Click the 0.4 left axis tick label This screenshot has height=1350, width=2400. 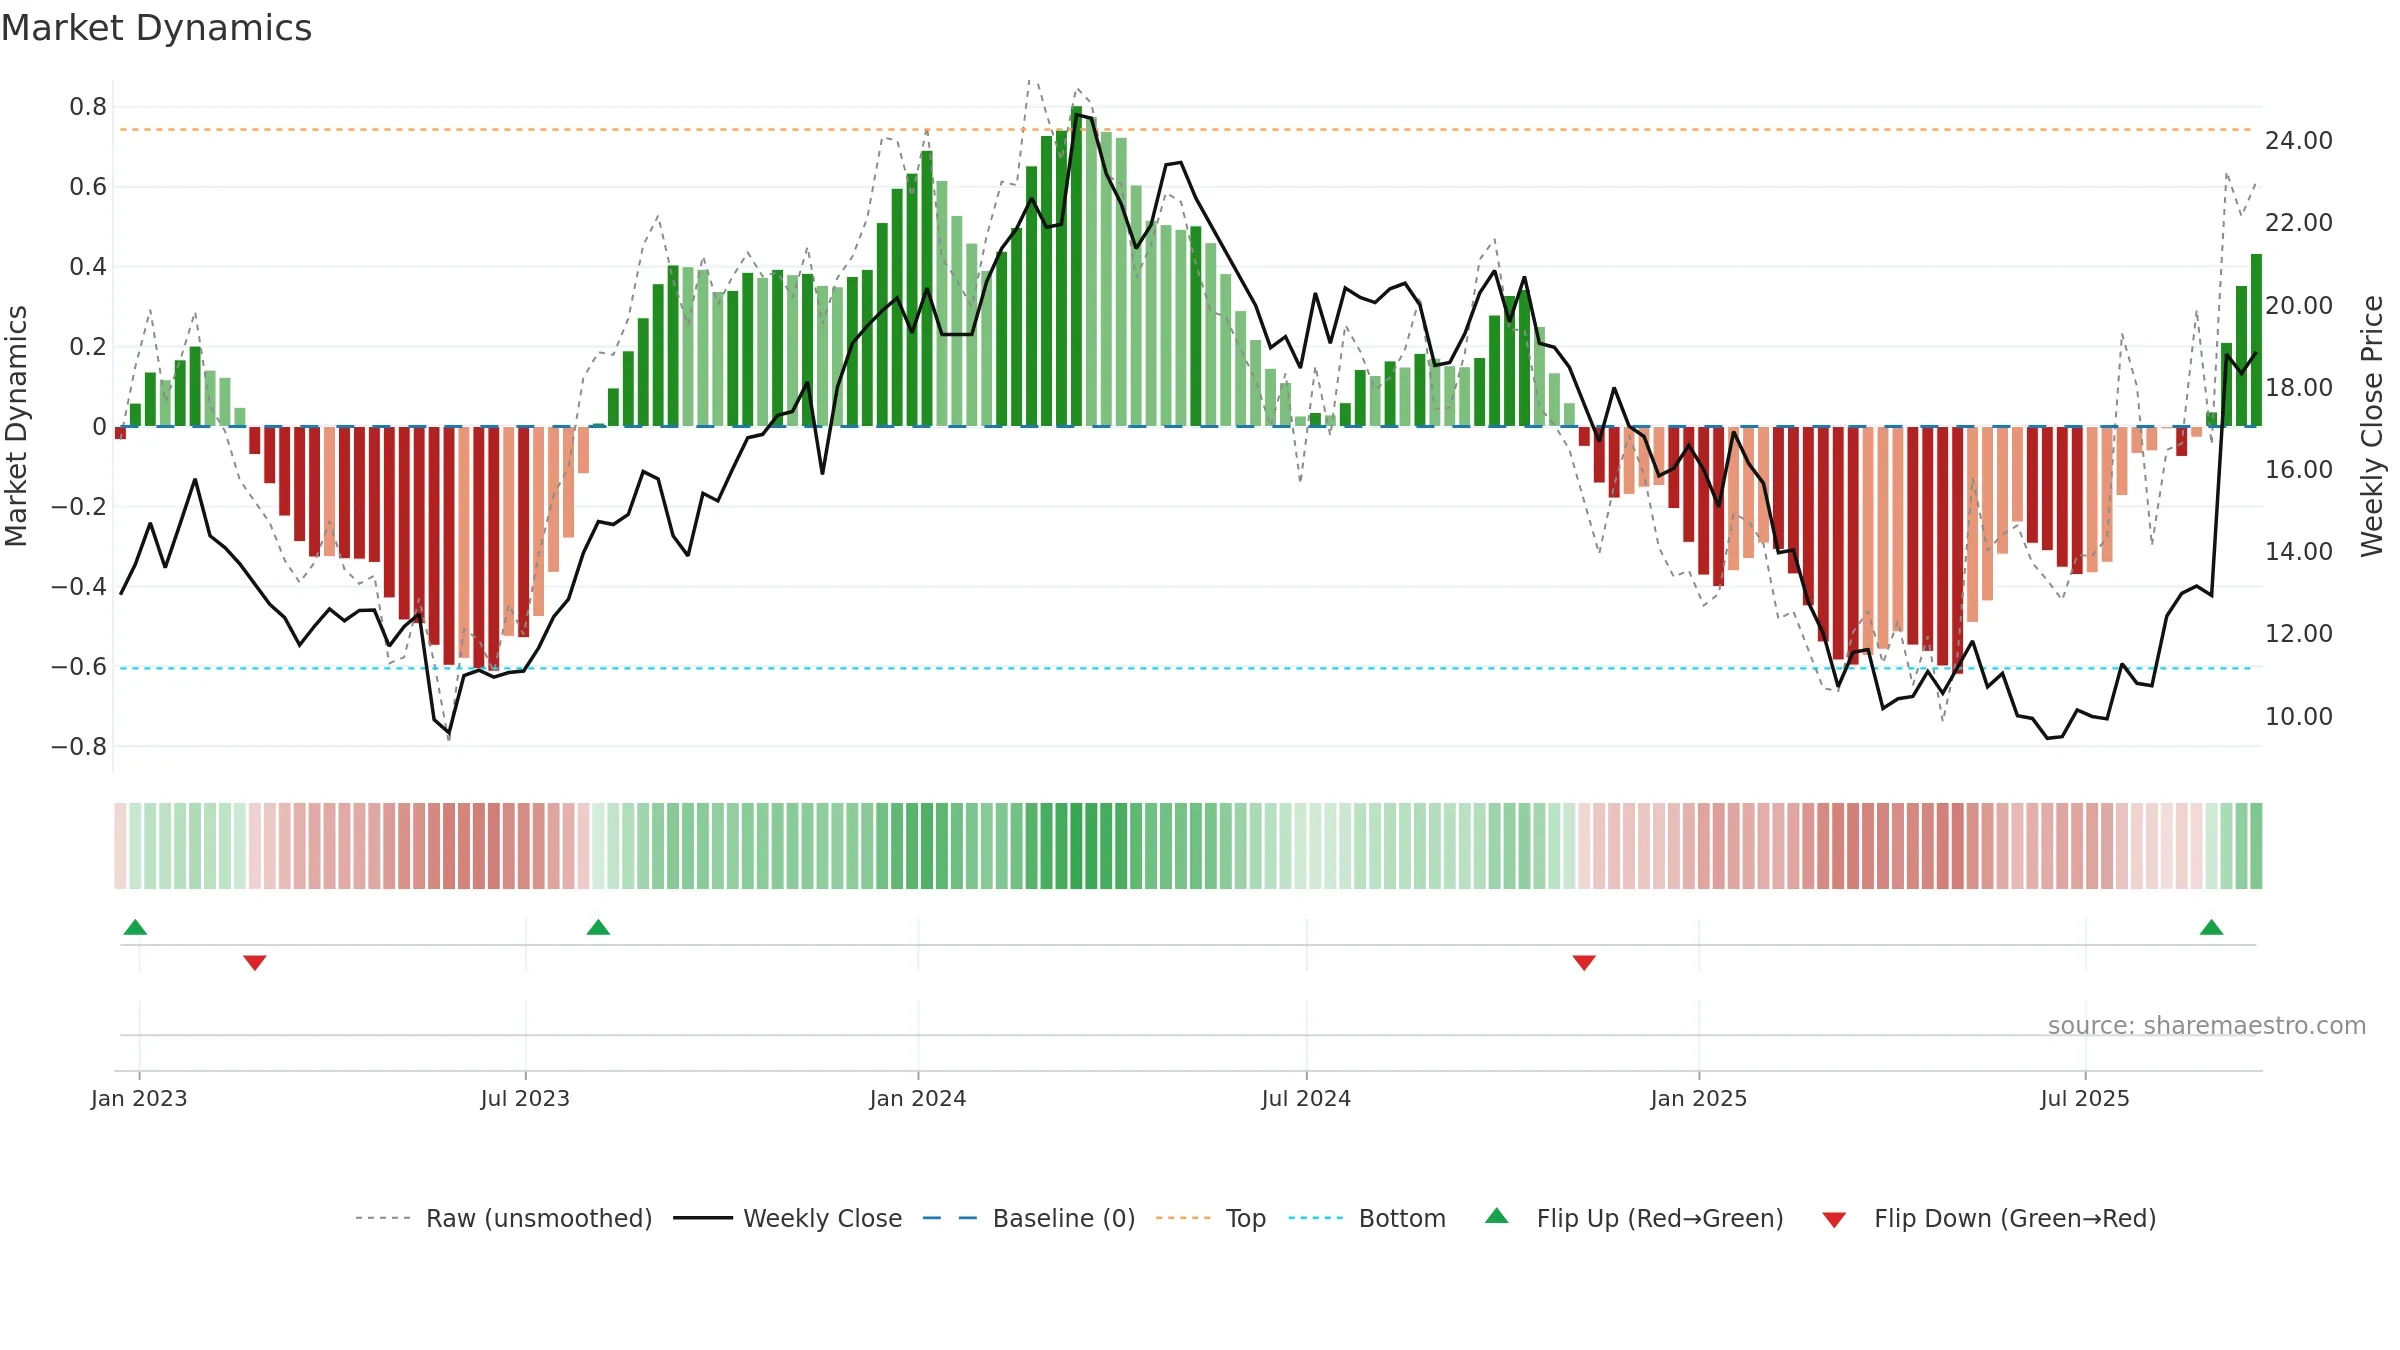(x=88, y=267)
